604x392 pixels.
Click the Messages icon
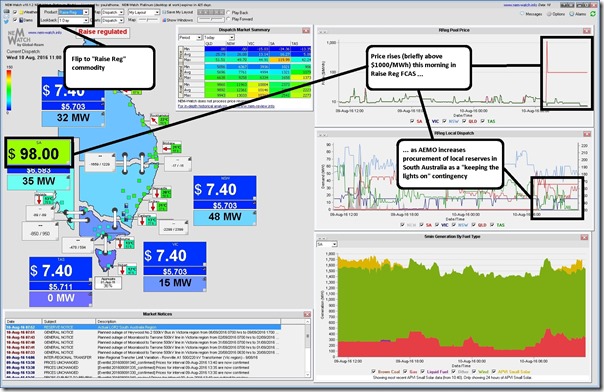pyautogui.click(x=522, y=14)
